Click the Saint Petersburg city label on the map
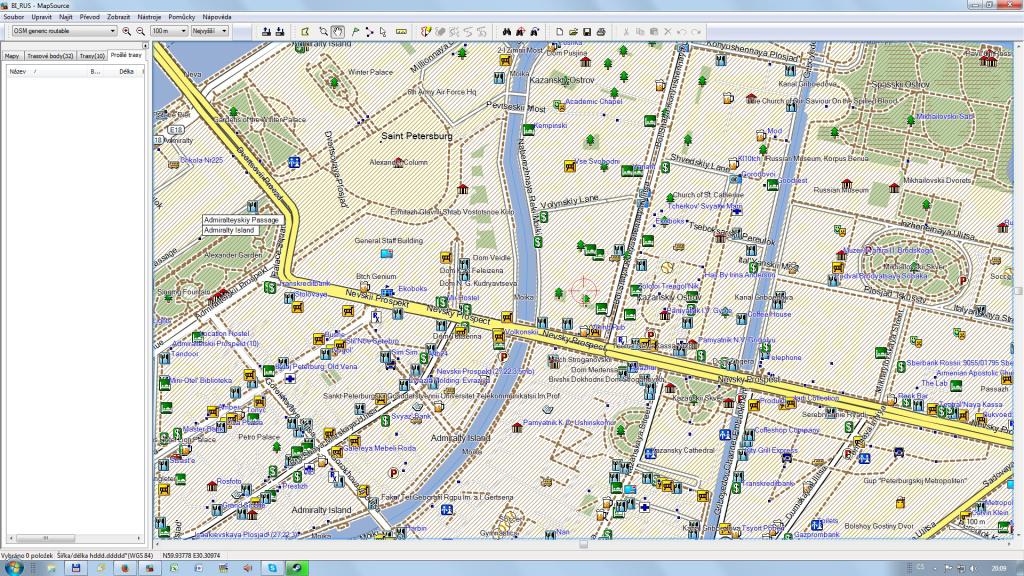The height and width of the screenshot is (576, 1024). (x=417, y=136)
